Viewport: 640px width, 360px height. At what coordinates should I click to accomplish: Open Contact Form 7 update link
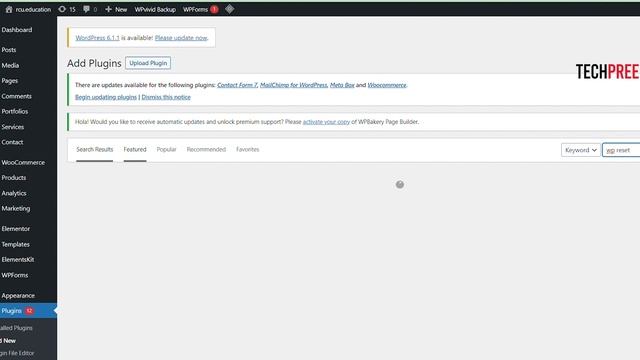click(237, 85)
